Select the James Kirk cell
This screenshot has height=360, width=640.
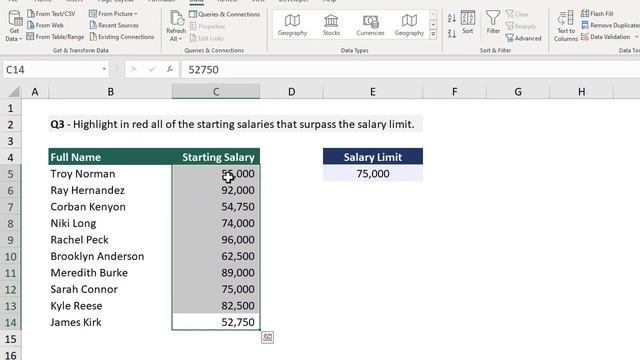point(110,322)
